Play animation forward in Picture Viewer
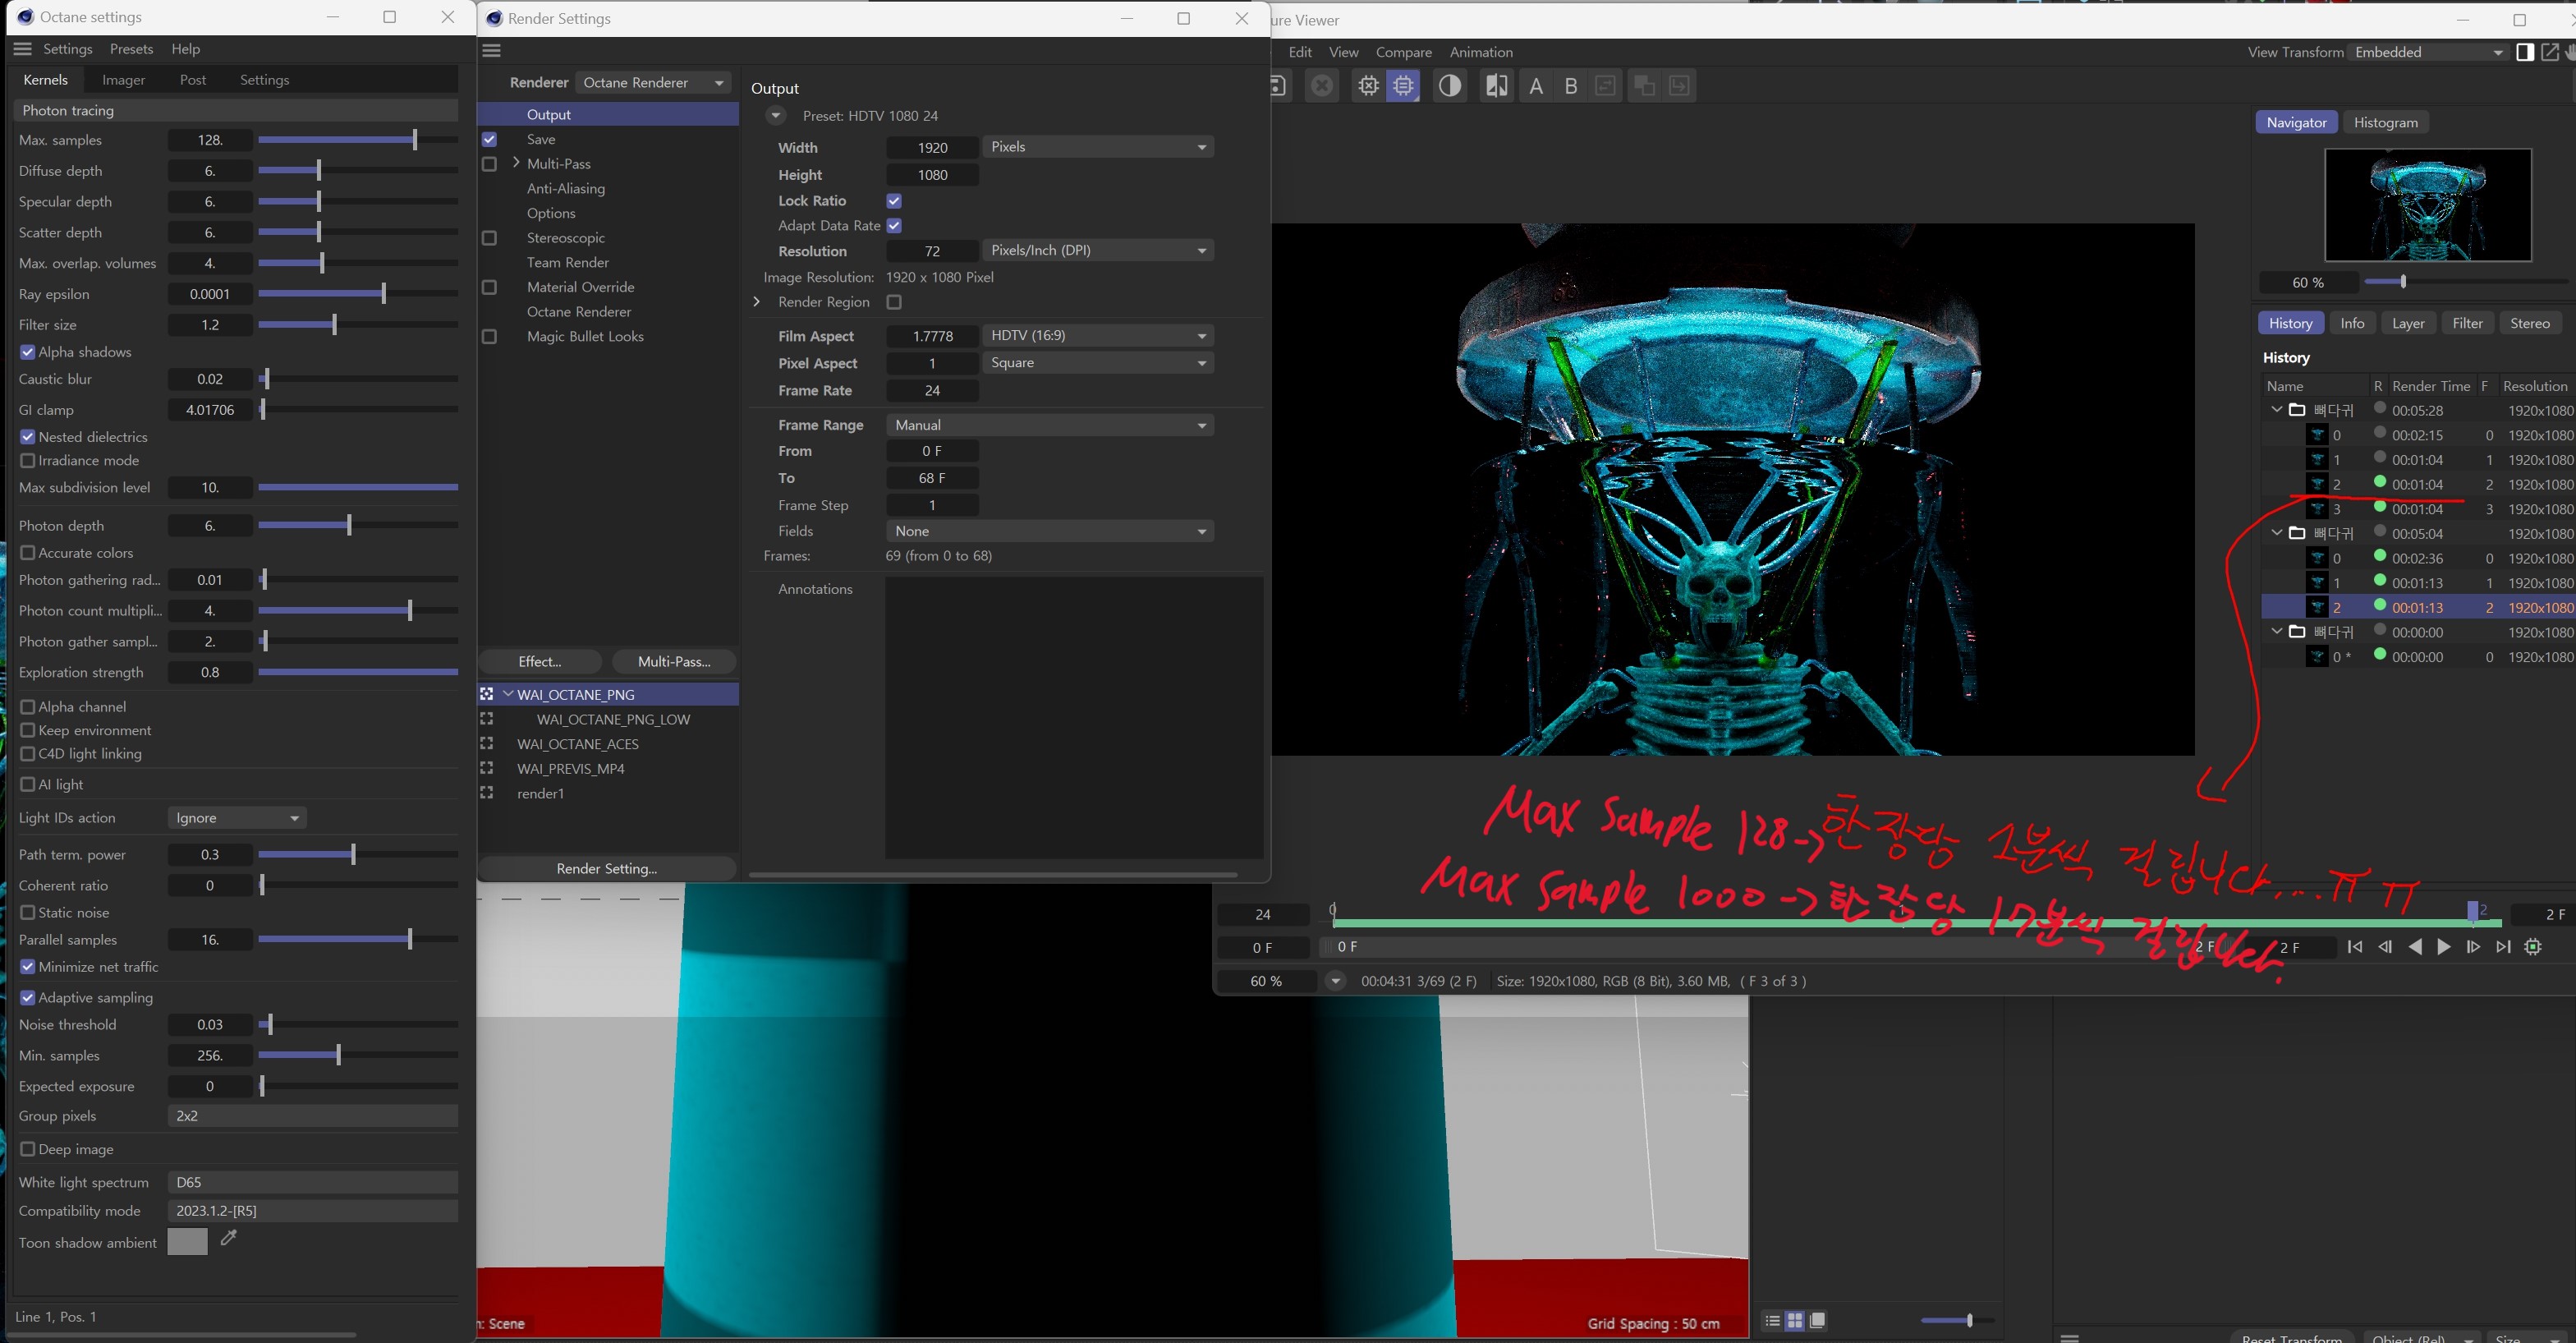The height and width of the screenshot is (1343, 2576). click(x=2444, y=946)
